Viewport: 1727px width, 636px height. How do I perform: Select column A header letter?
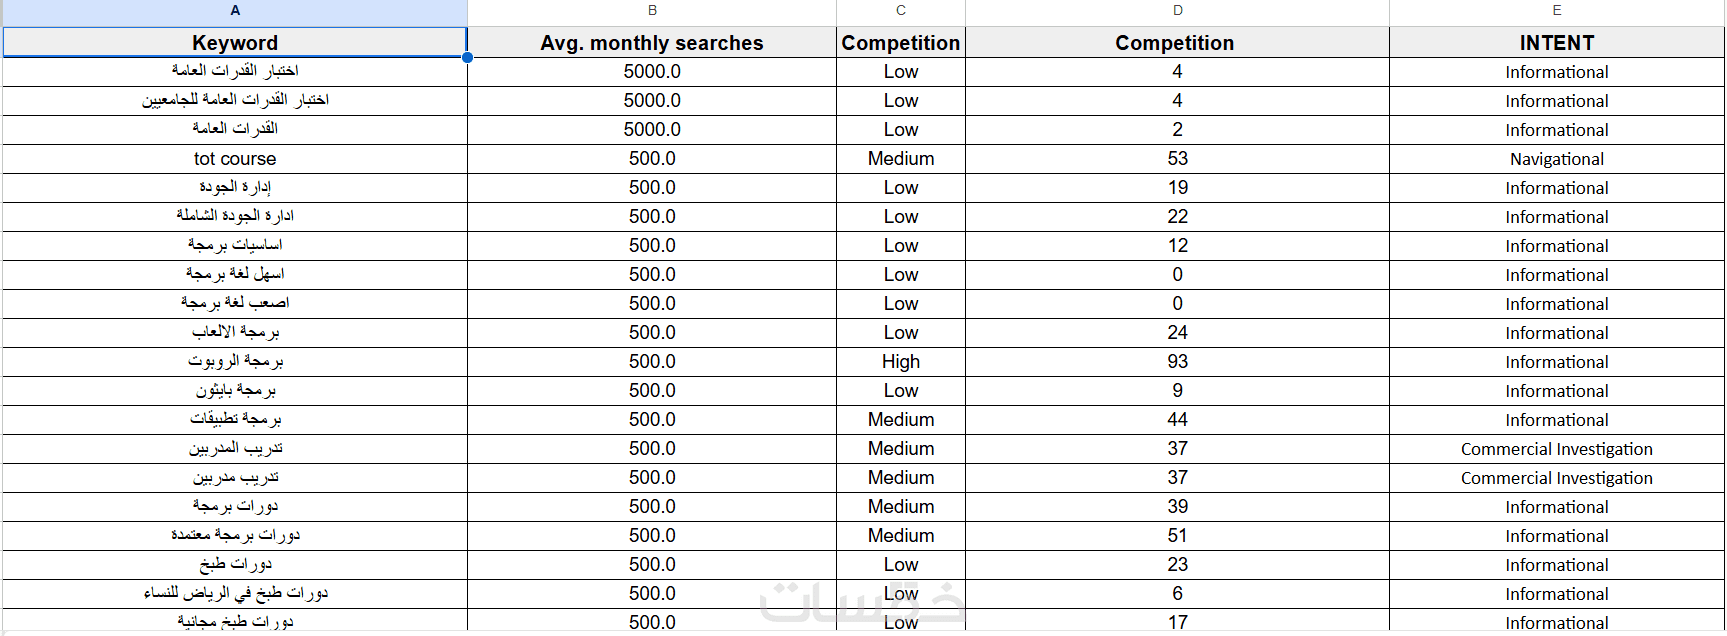tap(235, 10)
